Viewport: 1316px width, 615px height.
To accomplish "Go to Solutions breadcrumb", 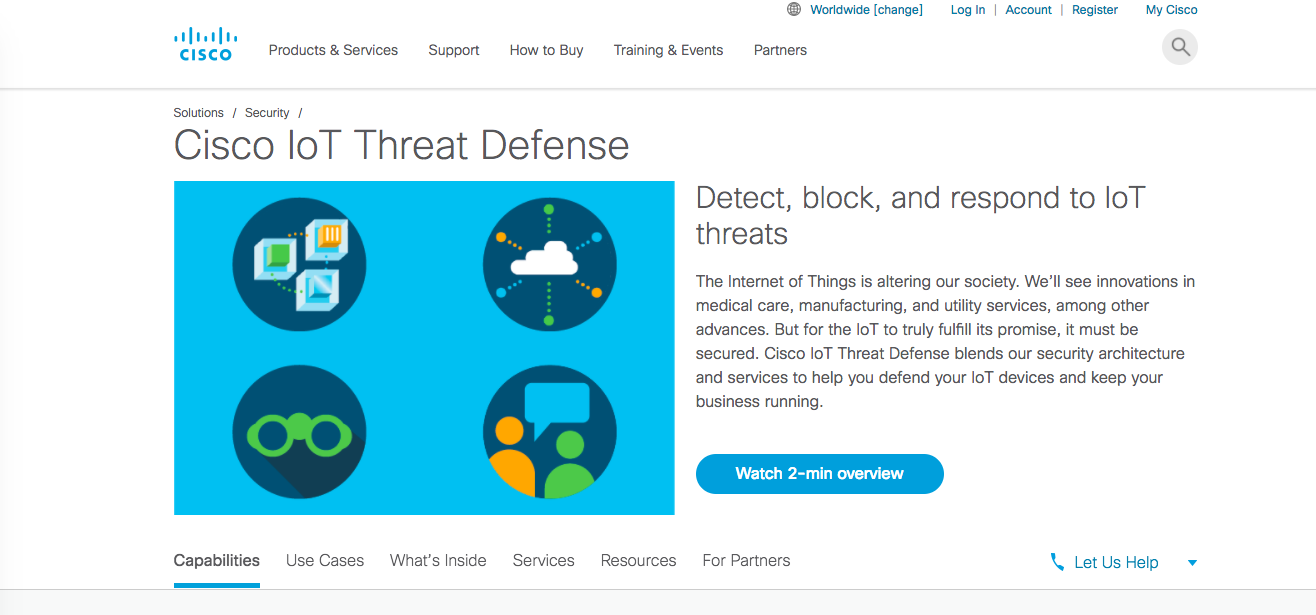I will point(199,113).
